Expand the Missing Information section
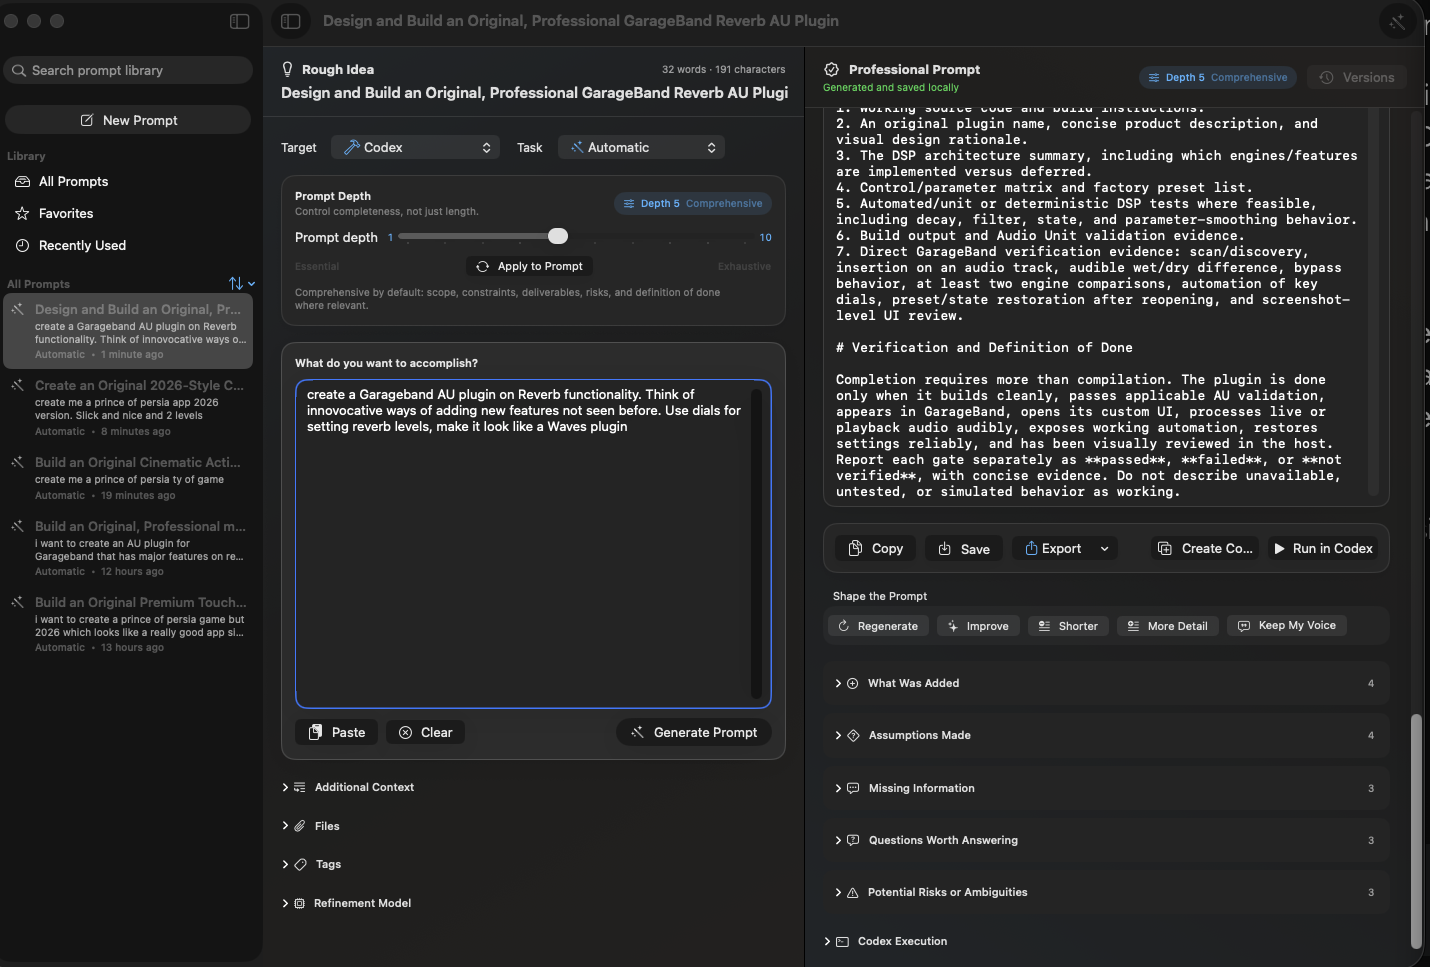This screenshot has height=967, width=1430. (x=1106, y=789)
